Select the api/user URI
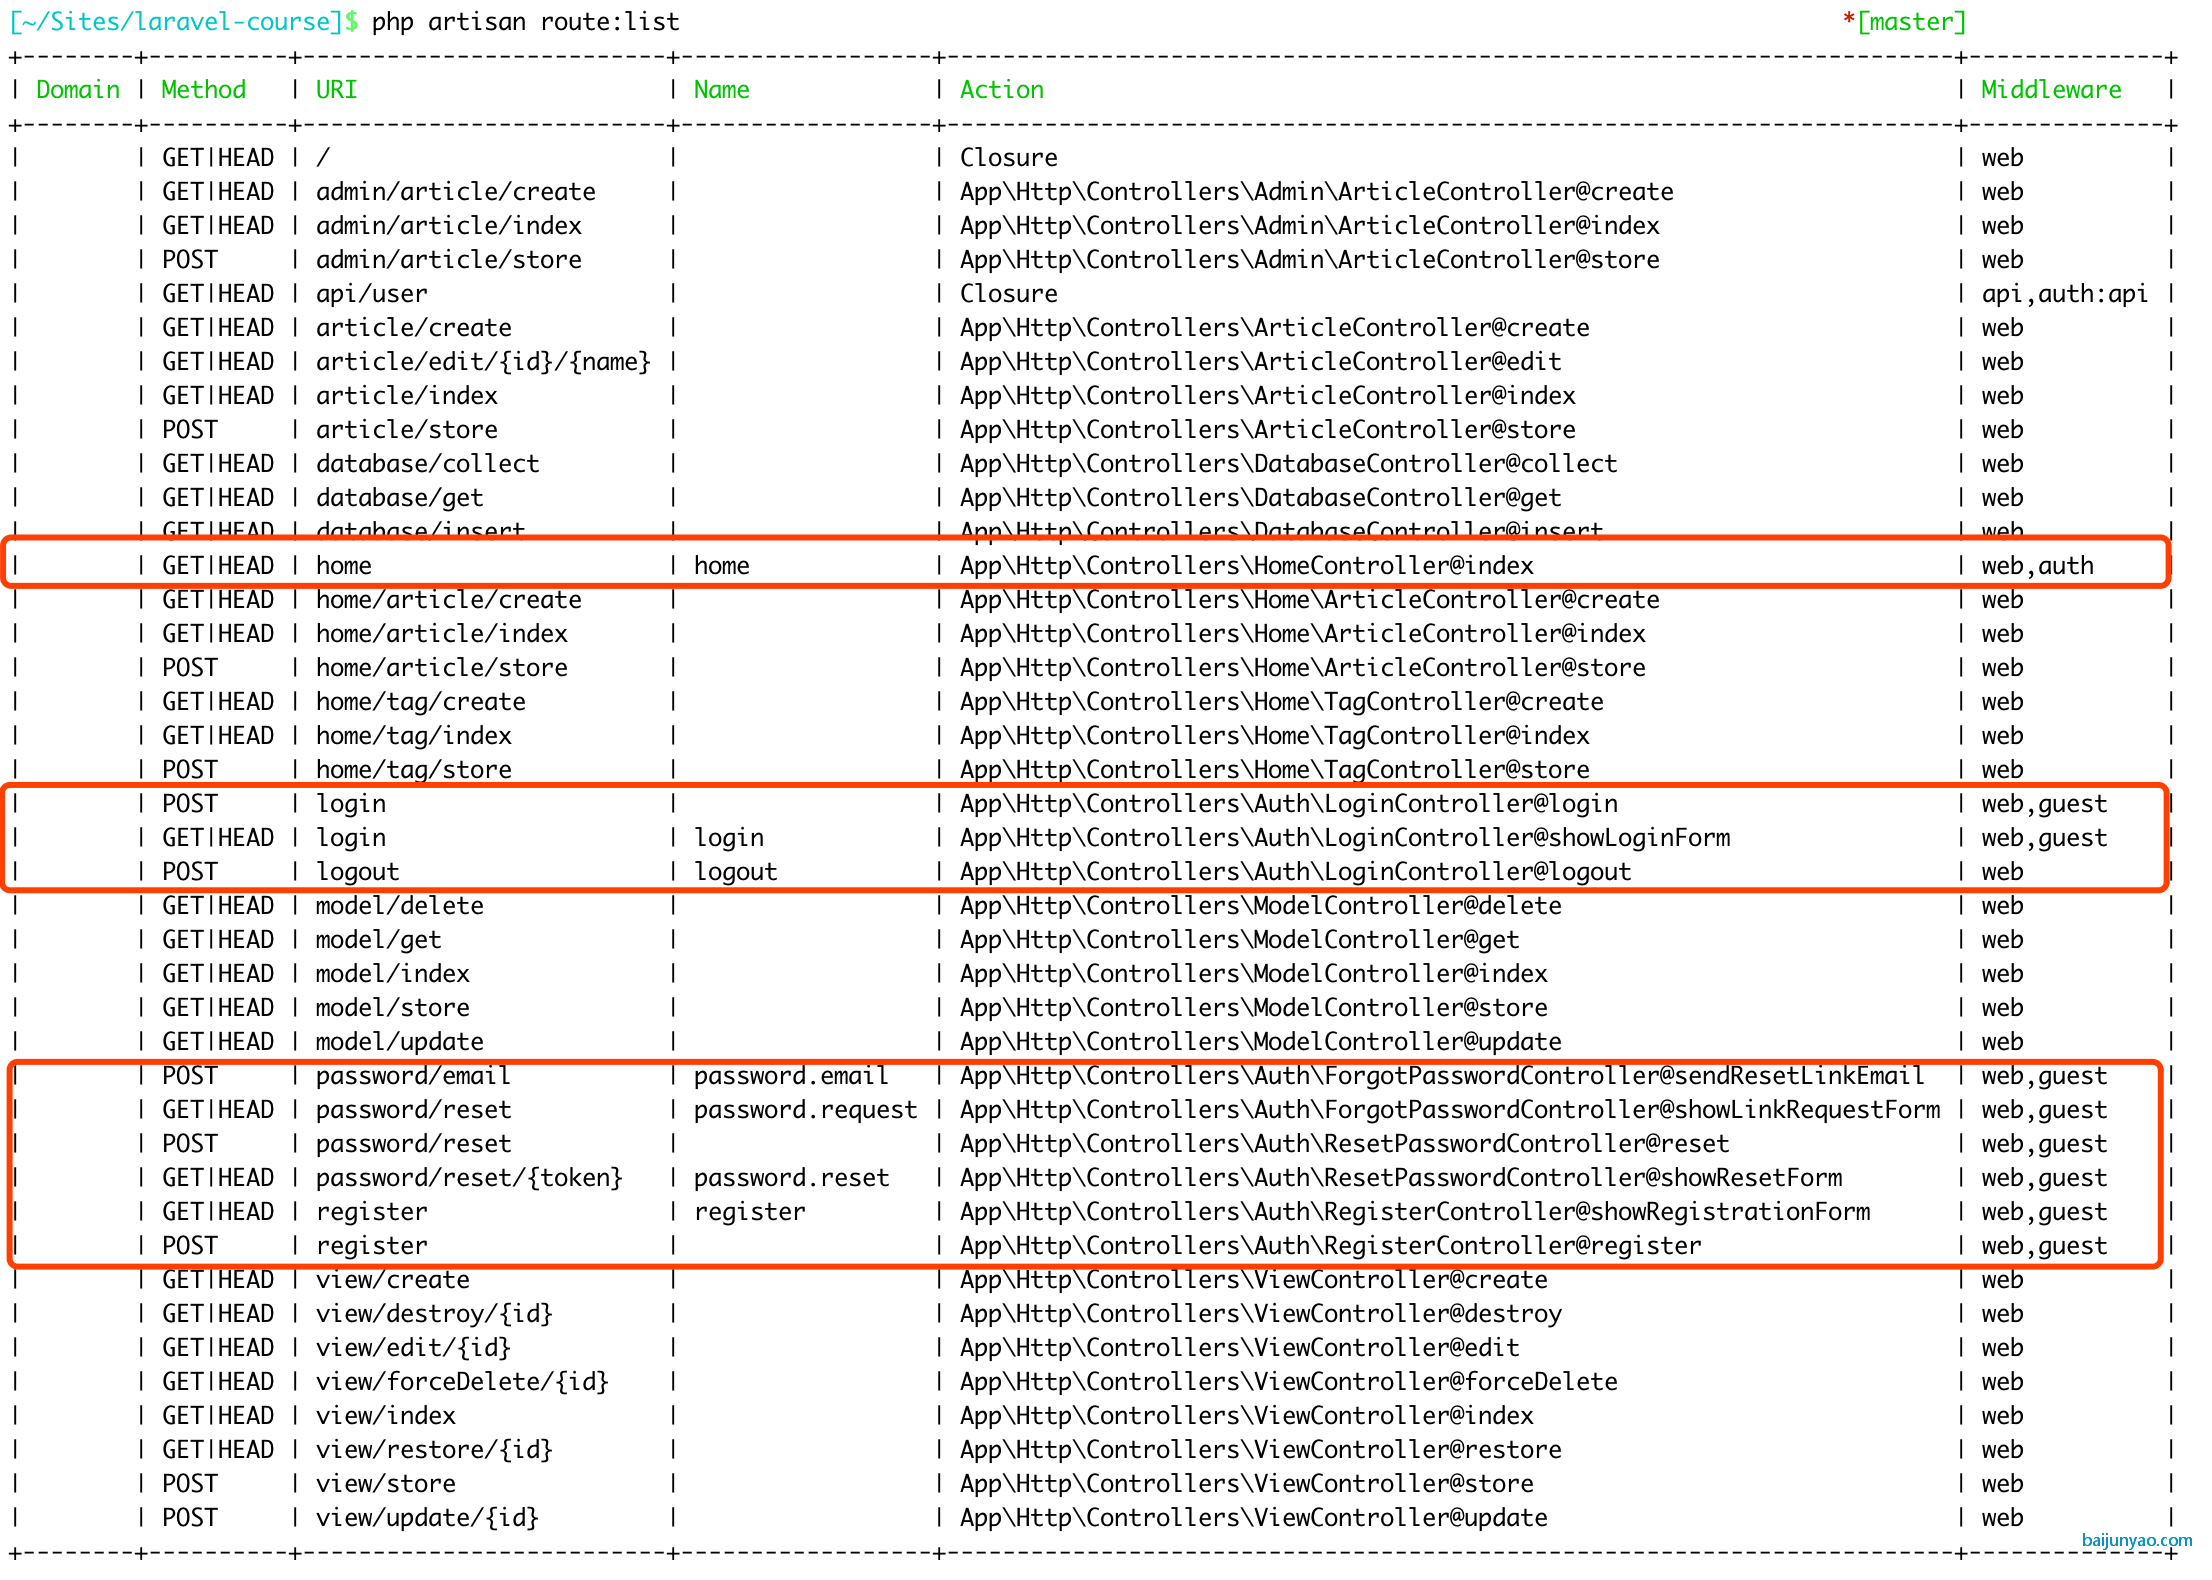The image size is (2212, 1580). click(x=371, y=294)
